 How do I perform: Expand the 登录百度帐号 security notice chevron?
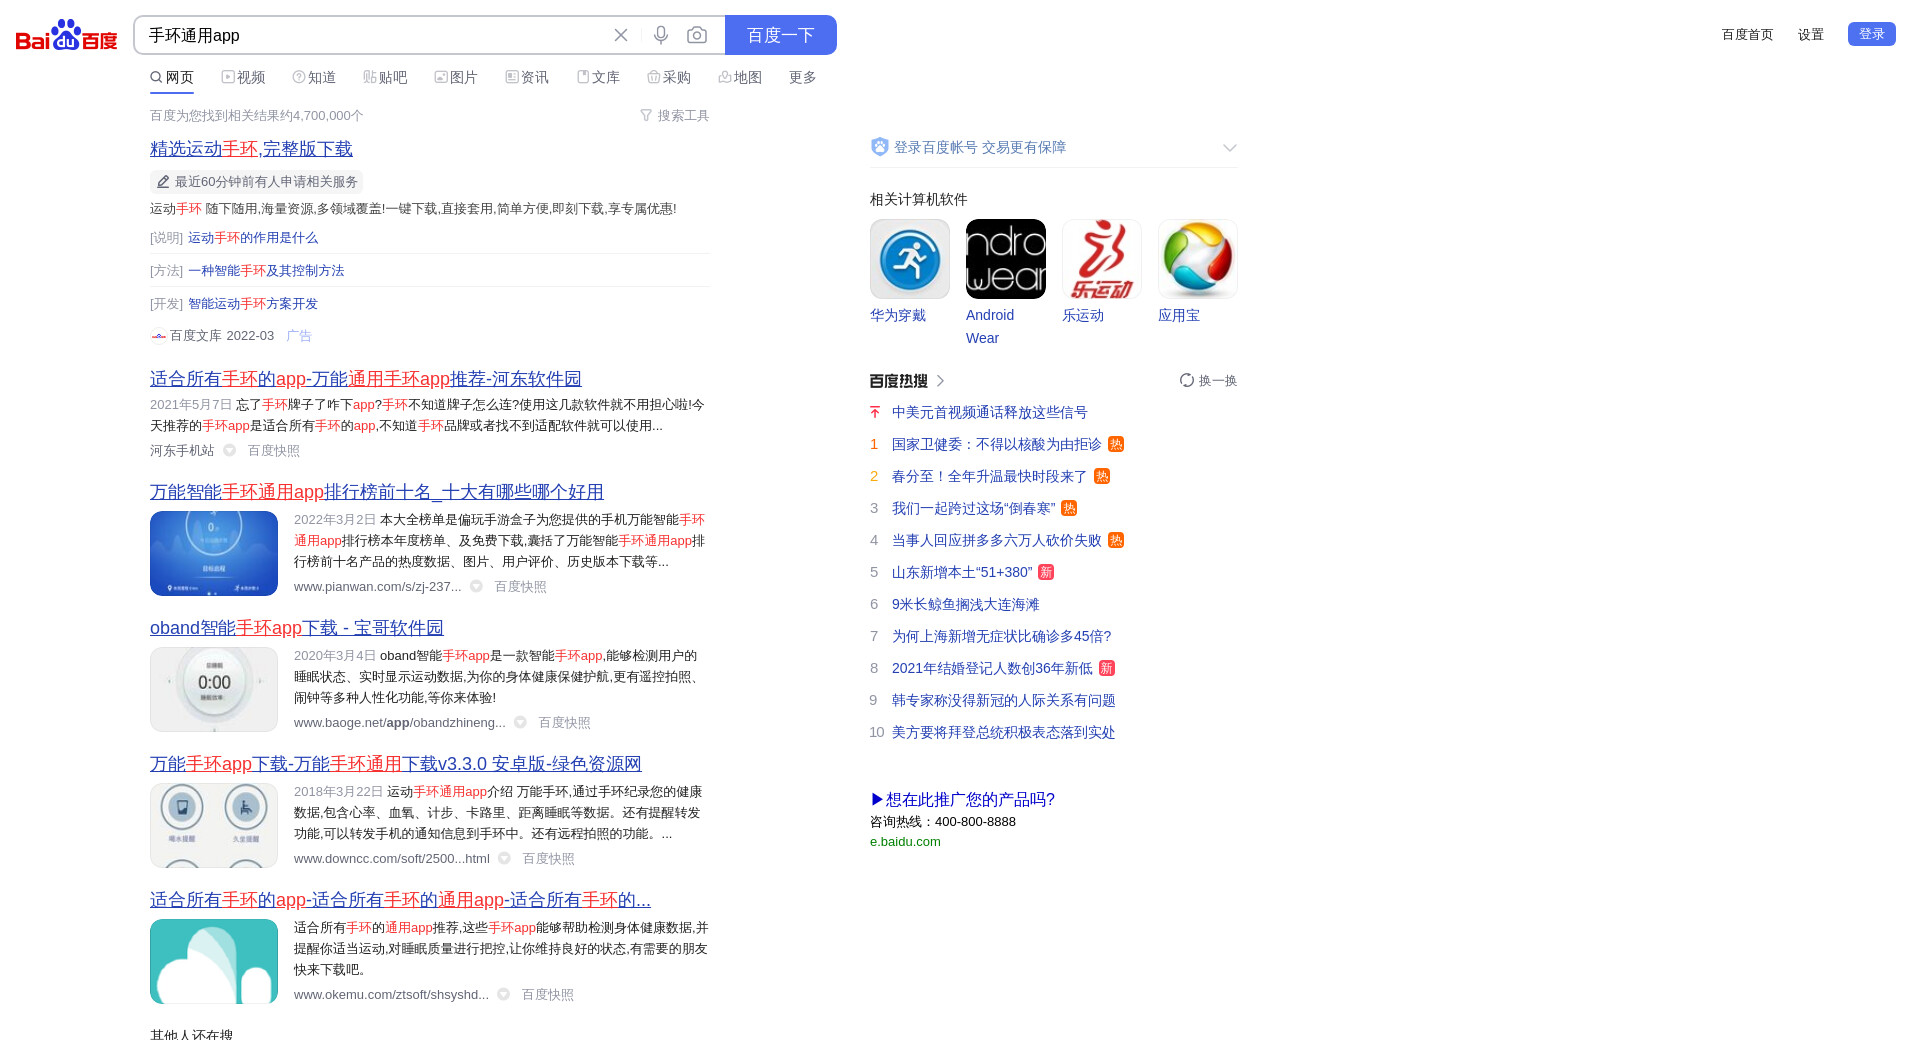(x=1229, y=148)
